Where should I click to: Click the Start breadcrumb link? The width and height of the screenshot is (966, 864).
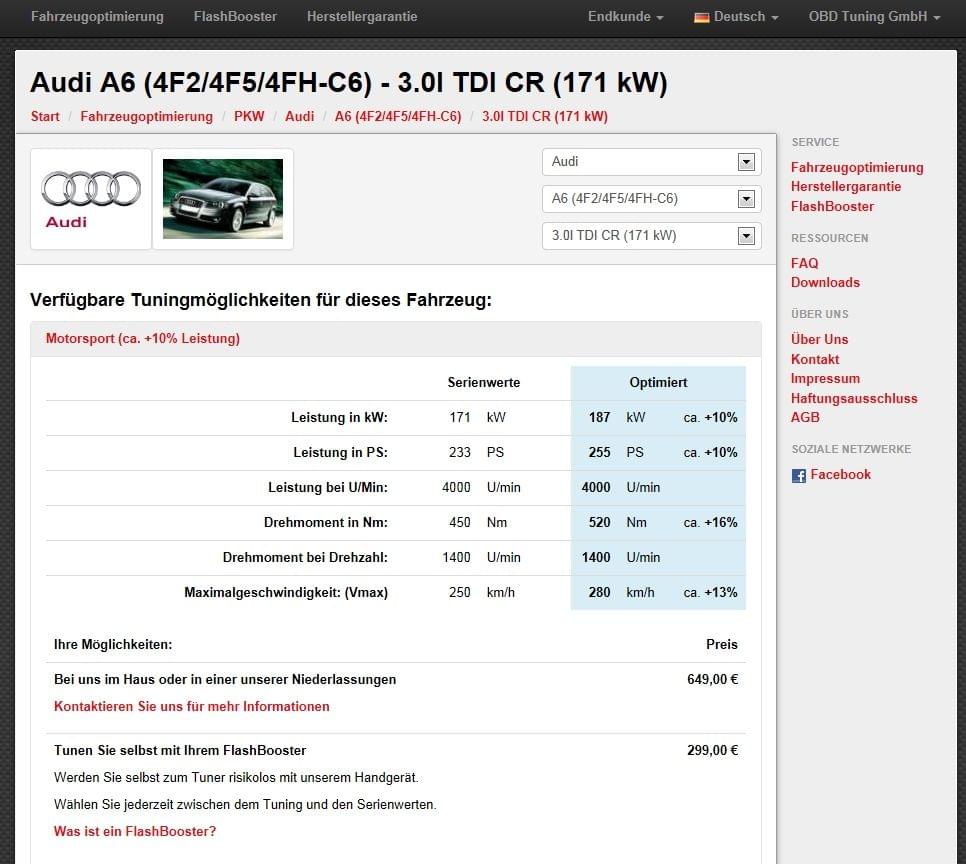(x=45, y=116)
